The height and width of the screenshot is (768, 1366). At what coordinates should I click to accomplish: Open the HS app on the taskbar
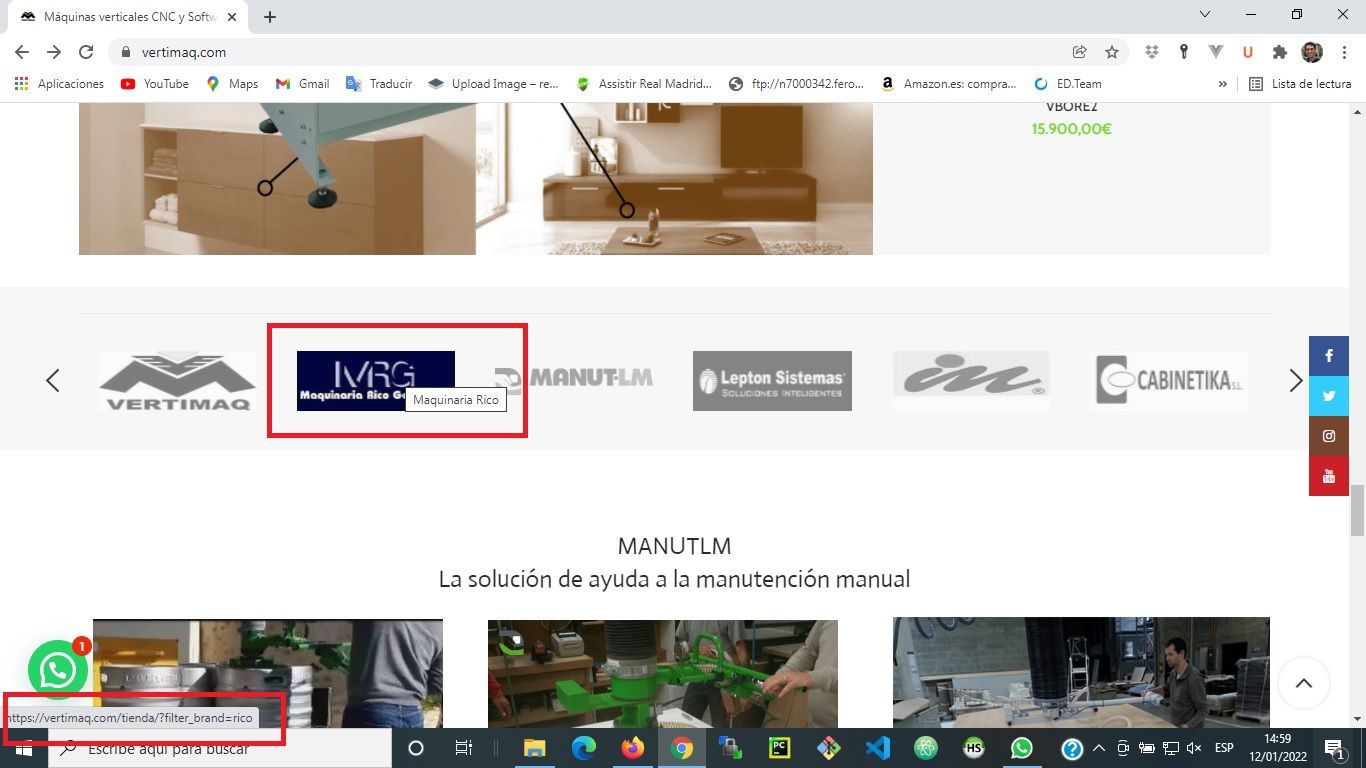point(974,748)
